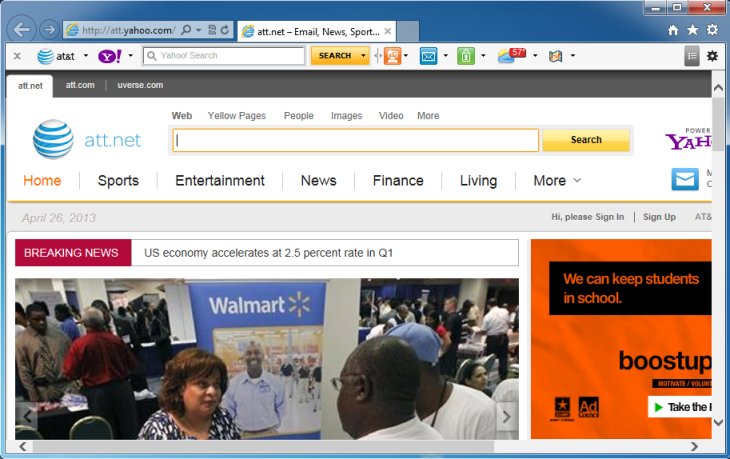The width and height of the screenshot is (730, 459).
Task: Expand the green lock dropdown arrow
Action: (x=483, y=55)
